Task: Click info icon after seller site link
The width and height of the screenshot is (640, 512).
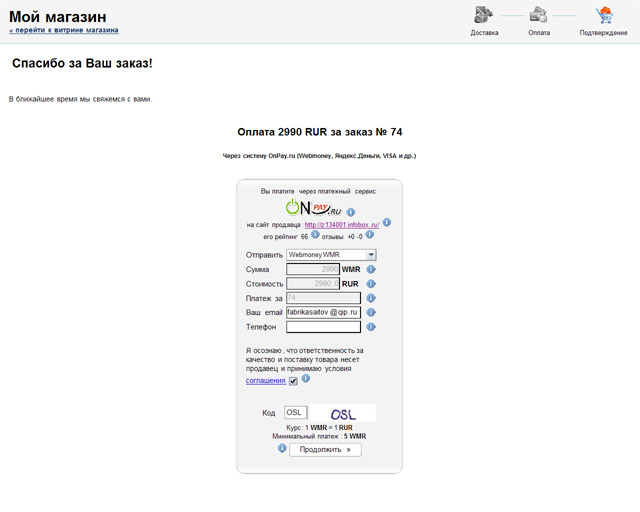Action: [x=387, y=223]
